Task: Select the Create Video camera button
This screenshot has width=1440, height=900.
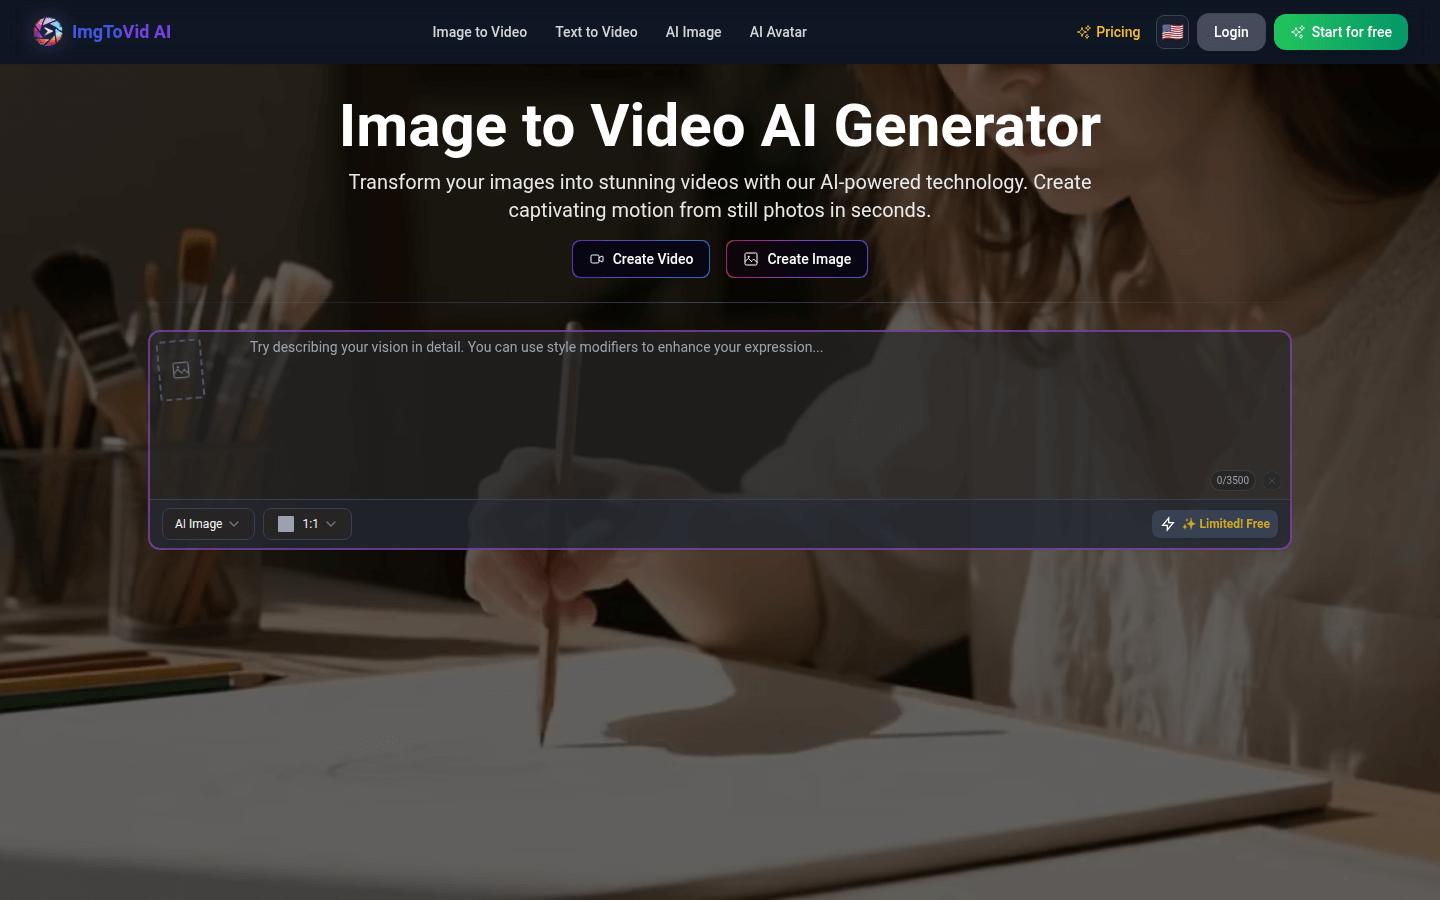Action: click(x=641, y=259)
